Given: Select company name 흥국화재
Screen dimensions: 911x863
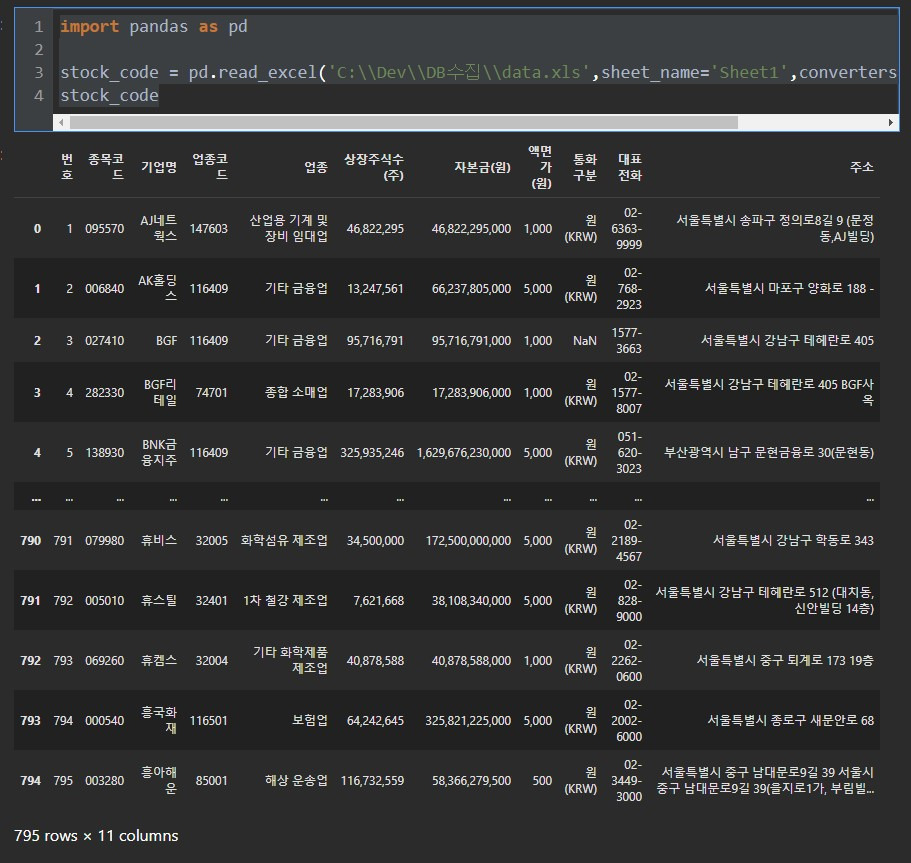Looking at the screenshot, I should click(x=159, y=720).
